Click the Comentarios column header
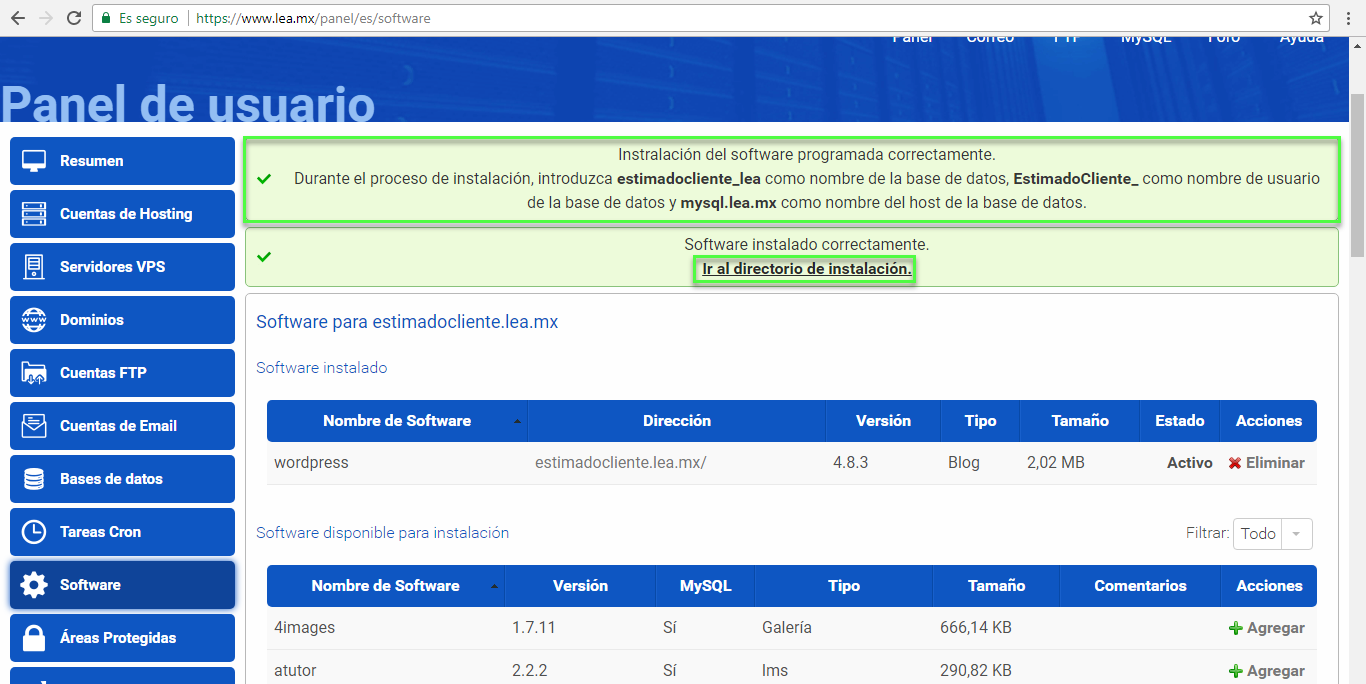 (1140, 586)
